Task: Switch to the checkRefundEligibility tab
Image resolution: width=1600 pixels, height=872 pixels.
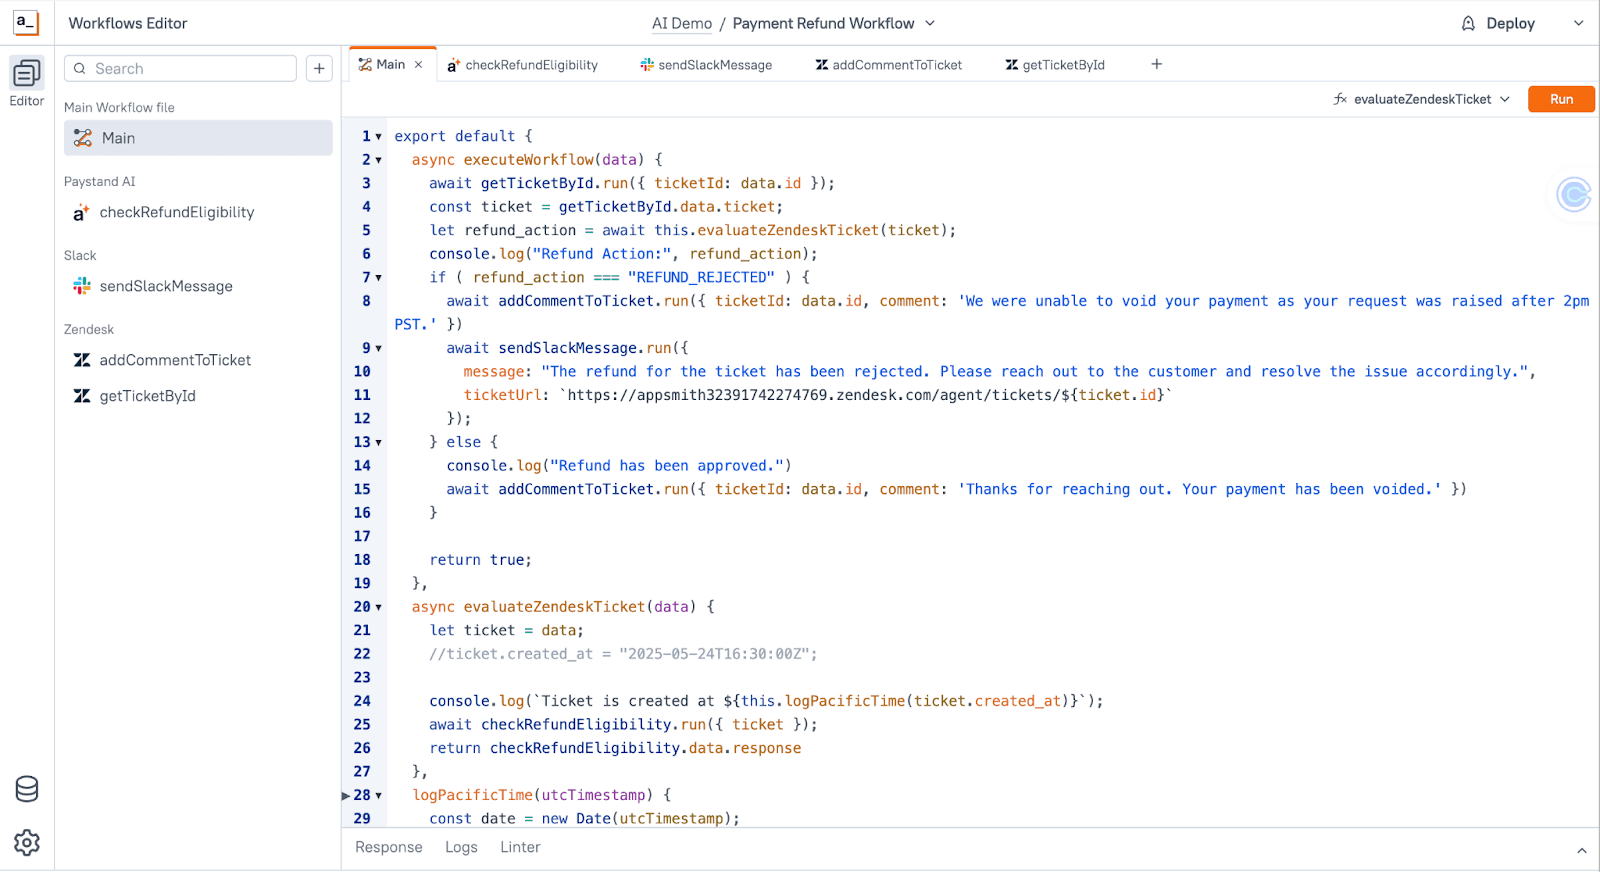Action: coord(523,65)
